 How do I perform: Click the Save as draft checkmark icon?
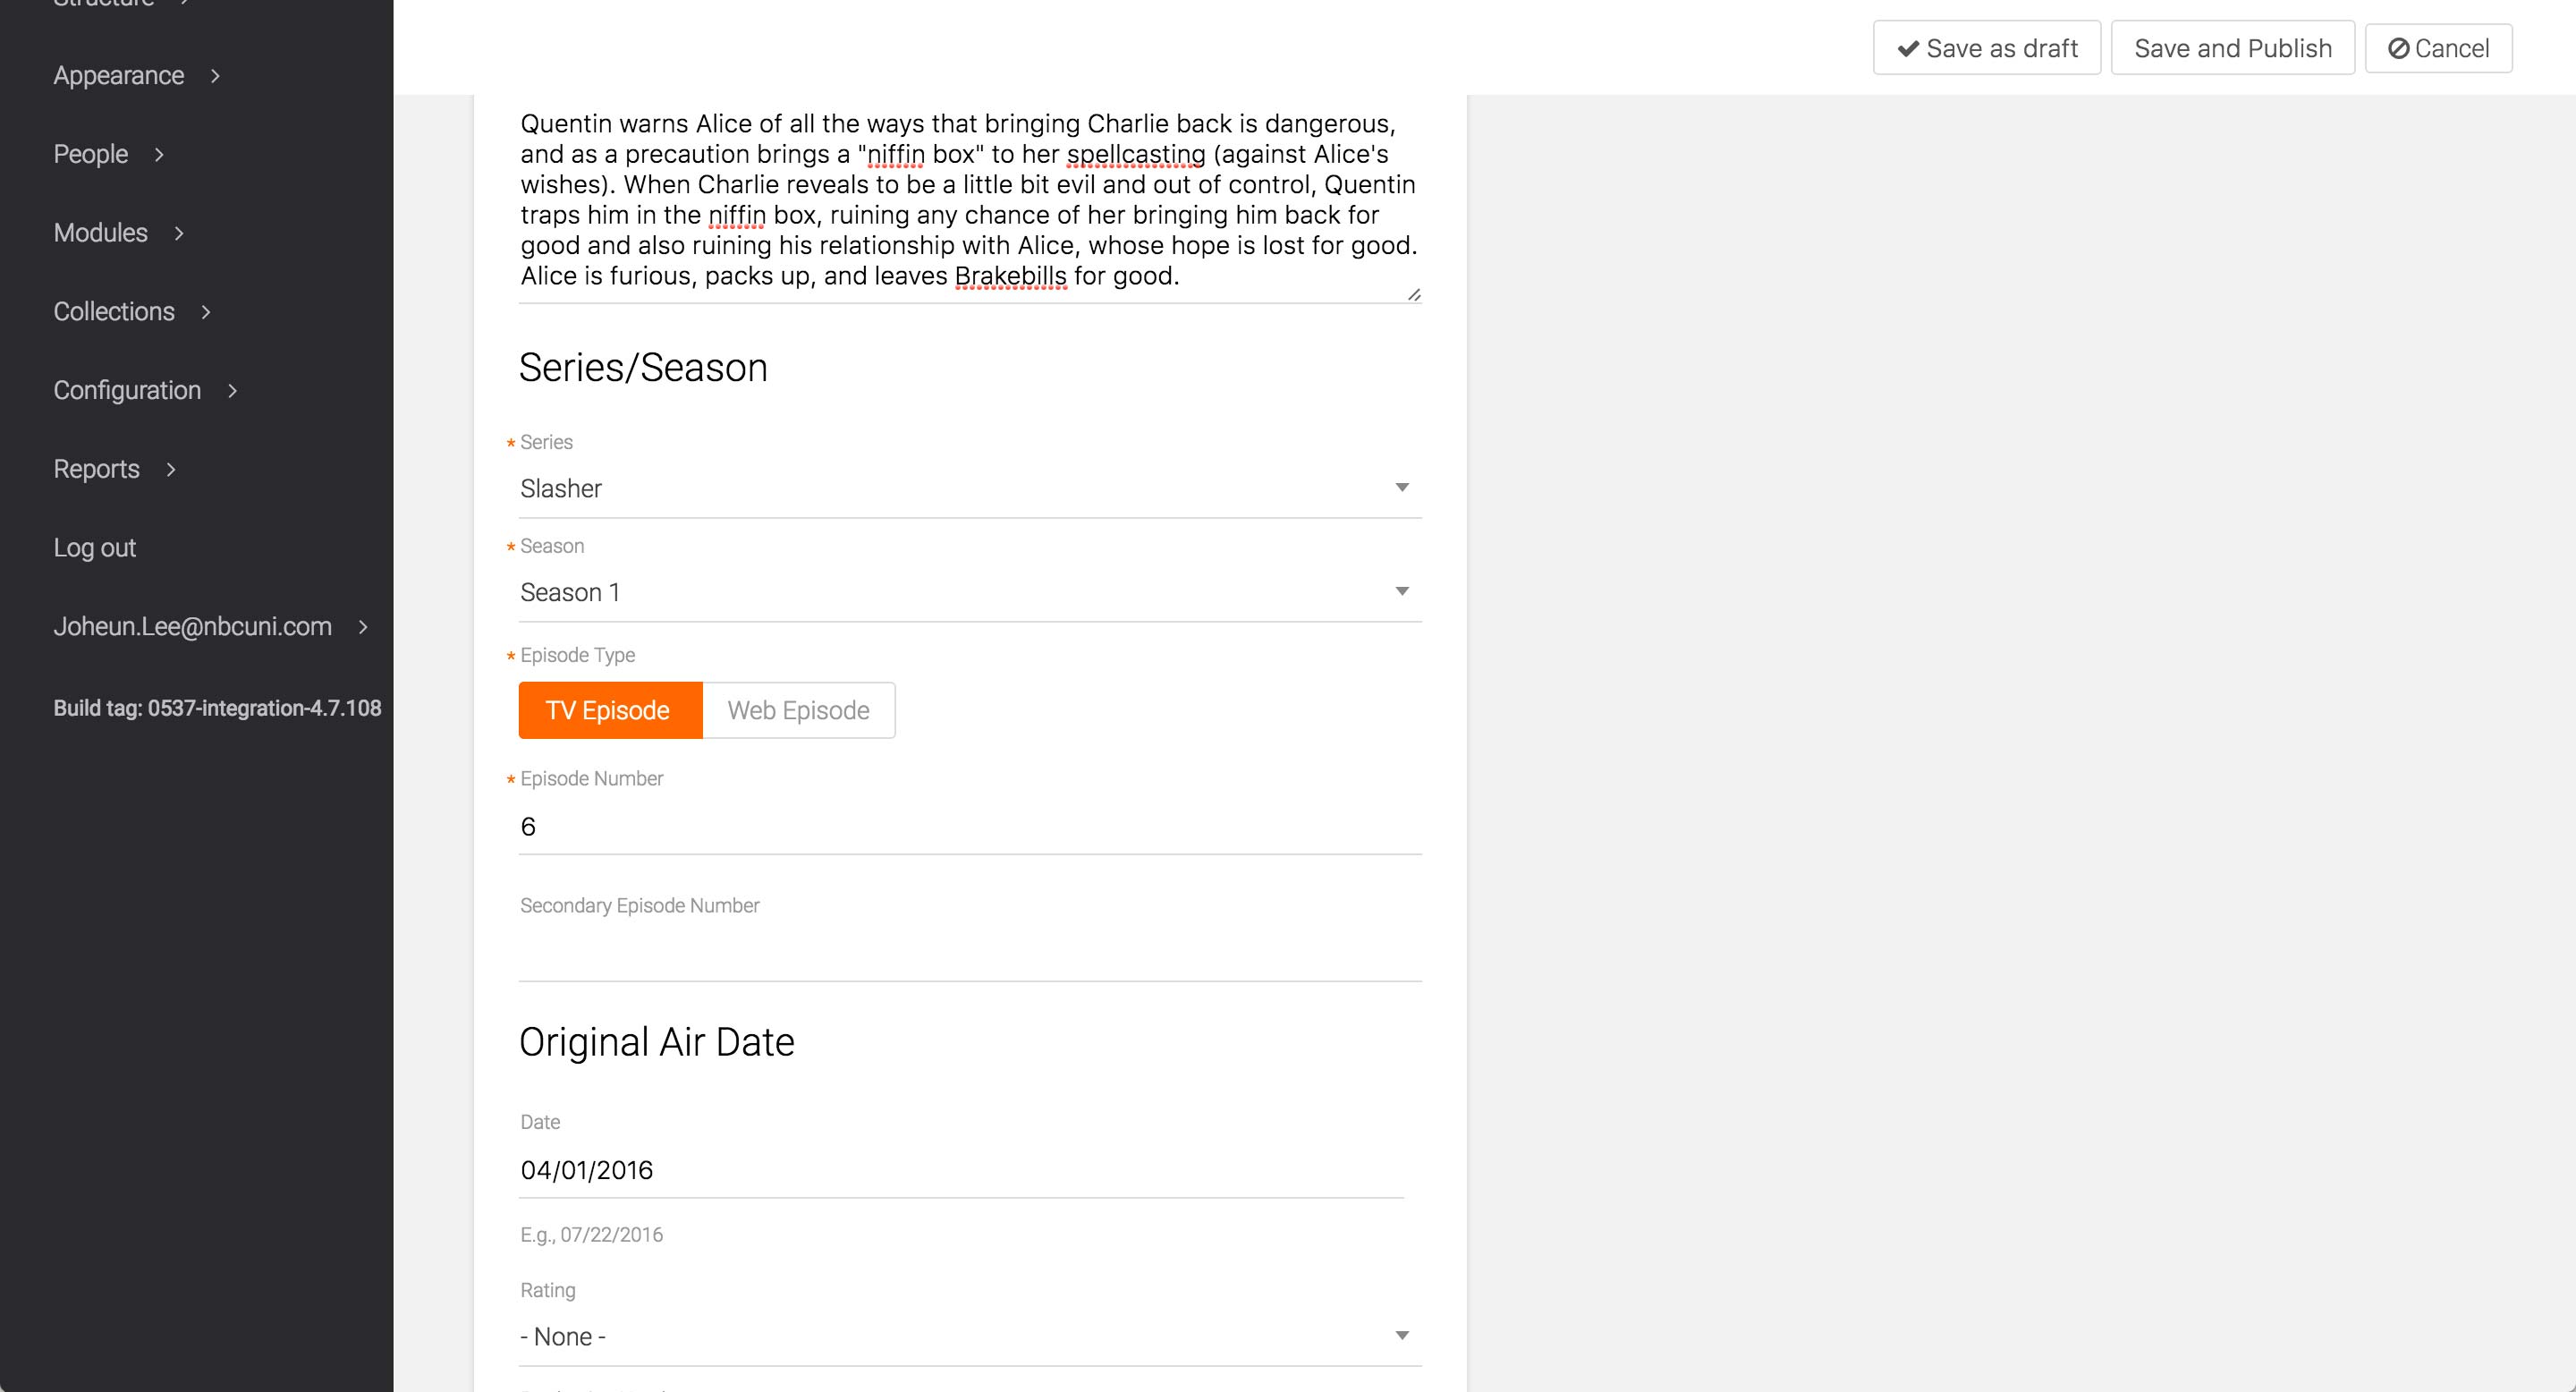pos(1908,48)
